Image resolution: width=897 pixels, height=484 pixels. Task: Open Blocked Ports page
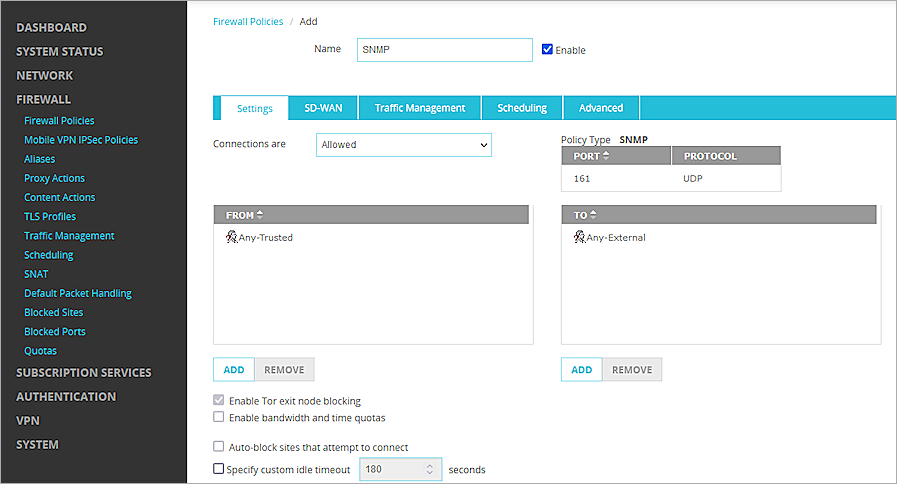tap(55, 331)
